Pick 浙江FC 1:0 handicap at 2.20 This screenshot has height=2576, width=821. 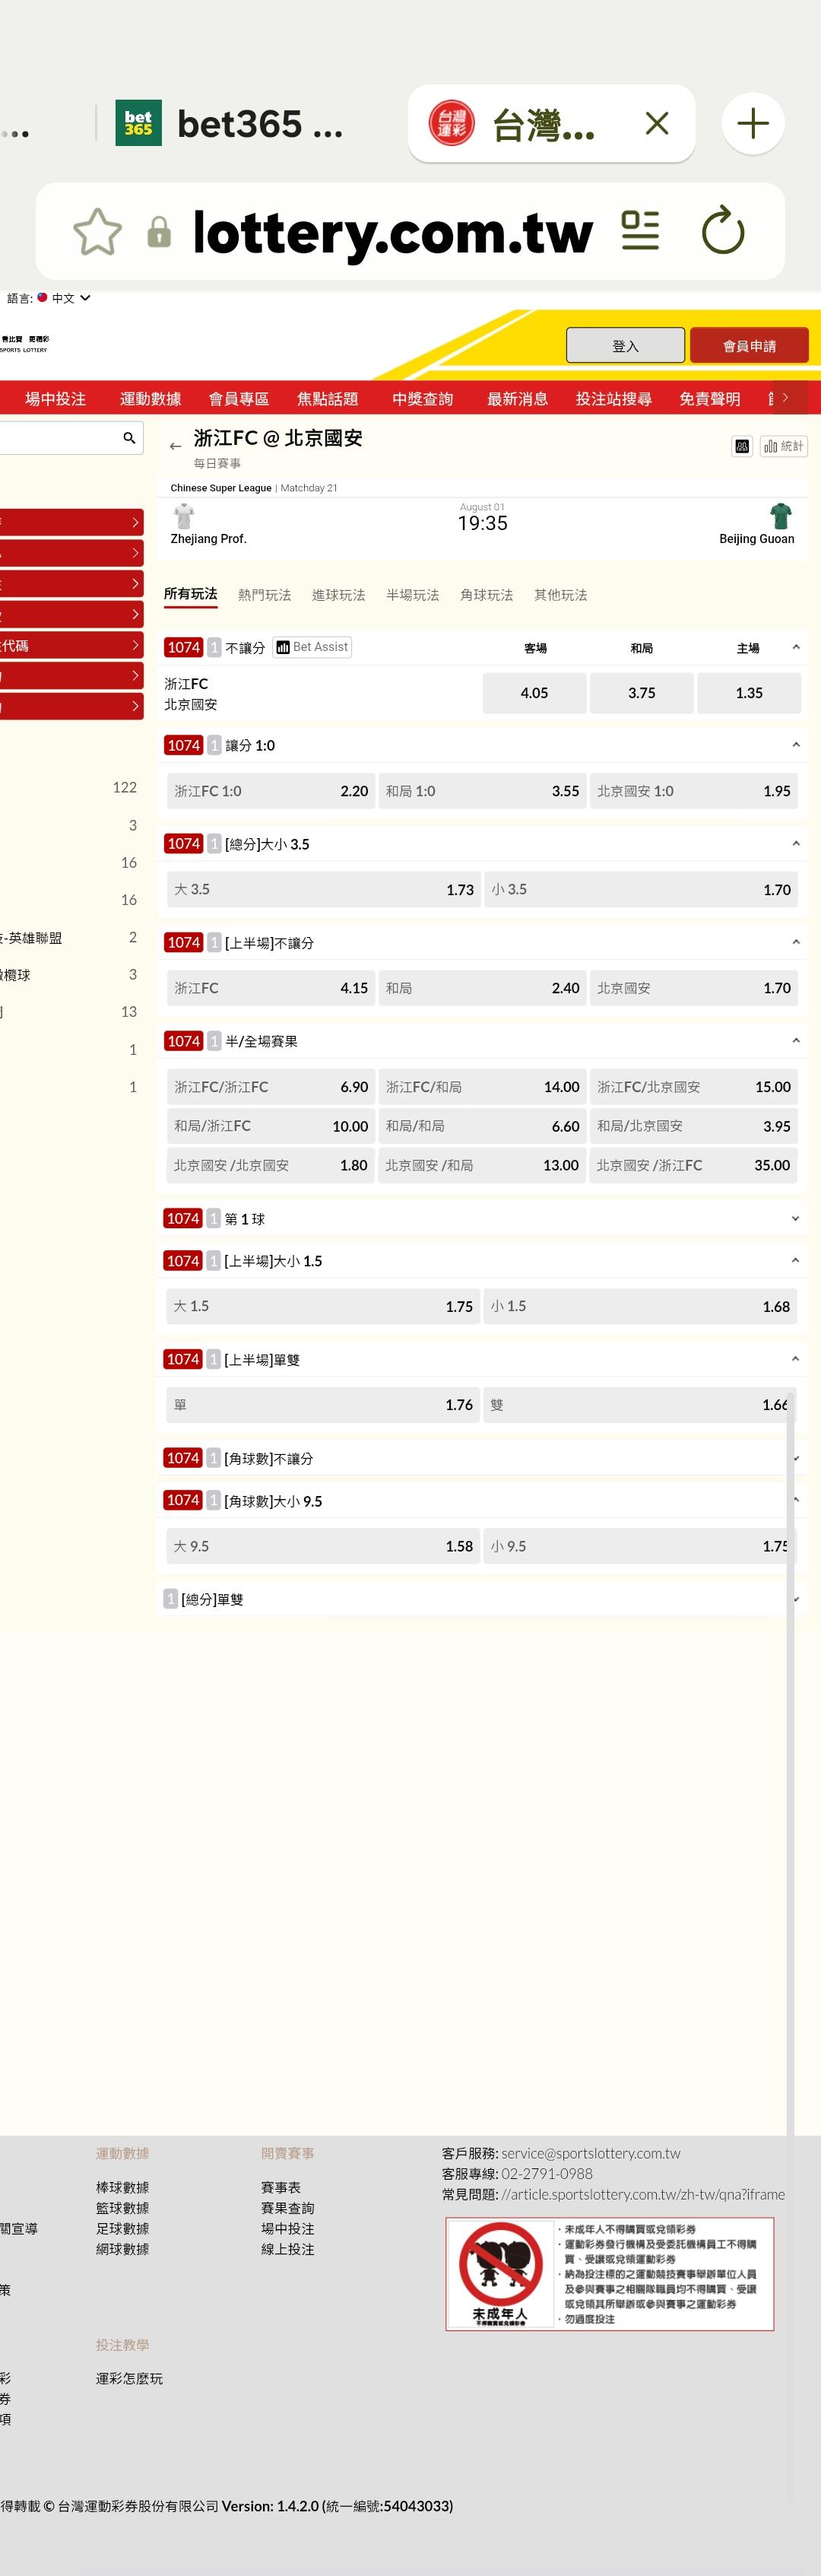click(271, 791)
